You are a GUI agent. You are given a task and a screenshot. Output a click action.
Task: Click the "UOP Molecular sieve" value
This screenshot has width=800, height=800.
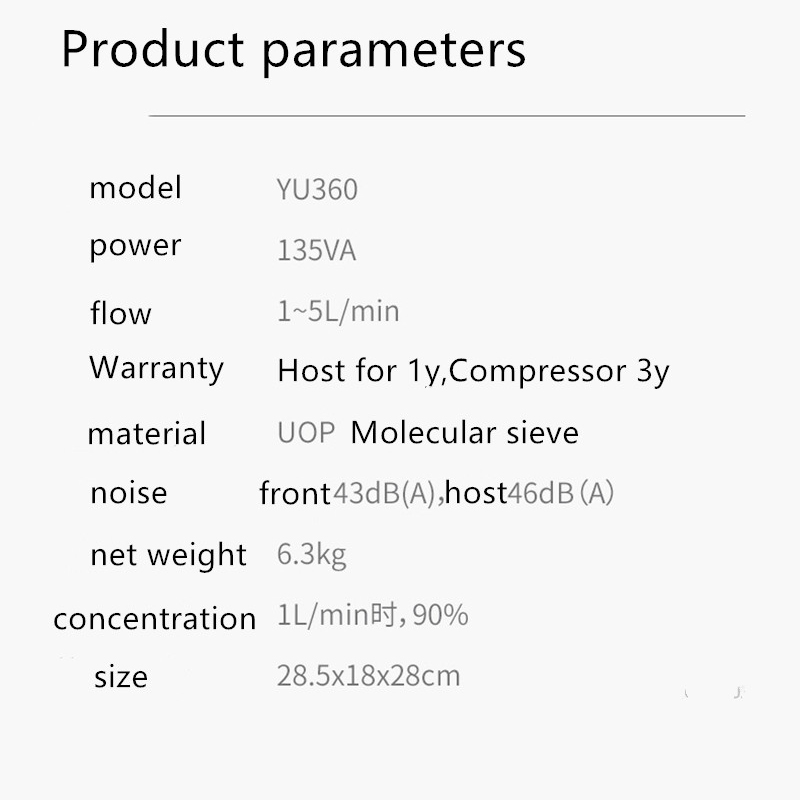pyautogui.click(x=427, y=433)
